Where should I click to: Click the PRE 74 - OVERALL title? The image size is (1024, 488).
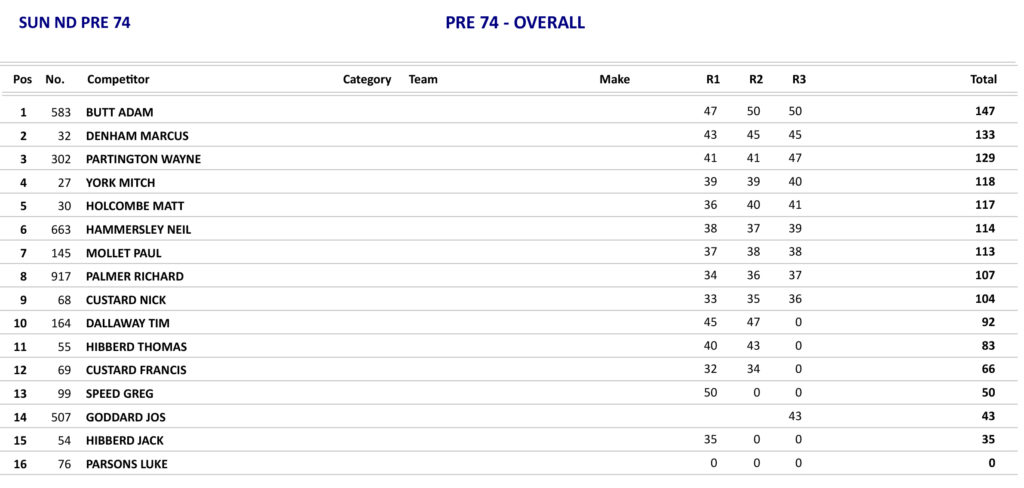pos(515,23)
